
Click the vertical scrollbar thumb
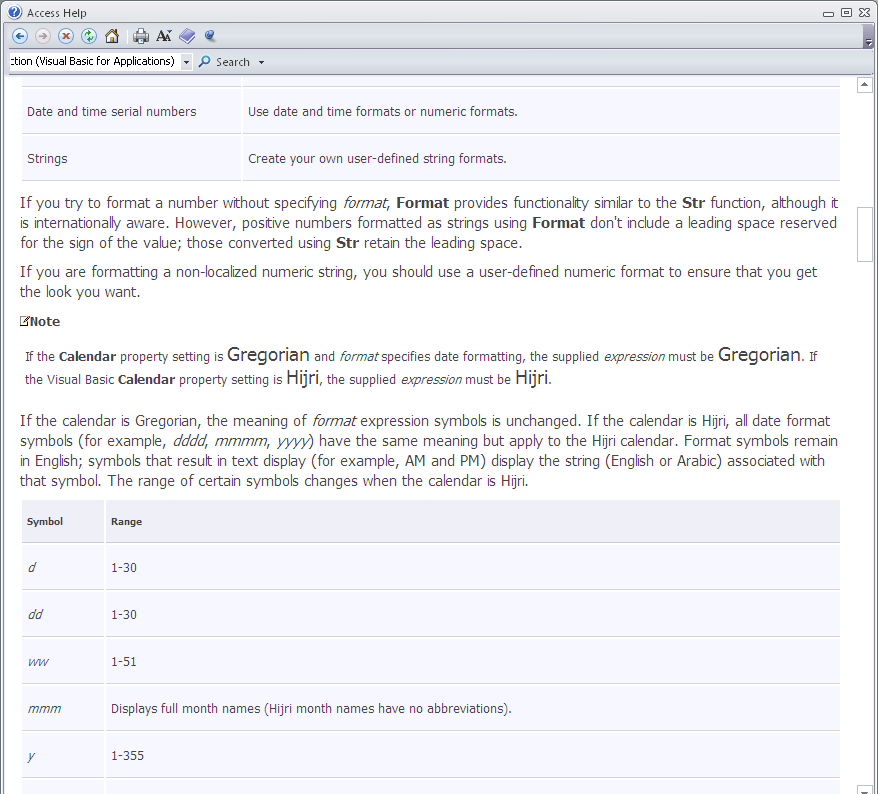865,234
